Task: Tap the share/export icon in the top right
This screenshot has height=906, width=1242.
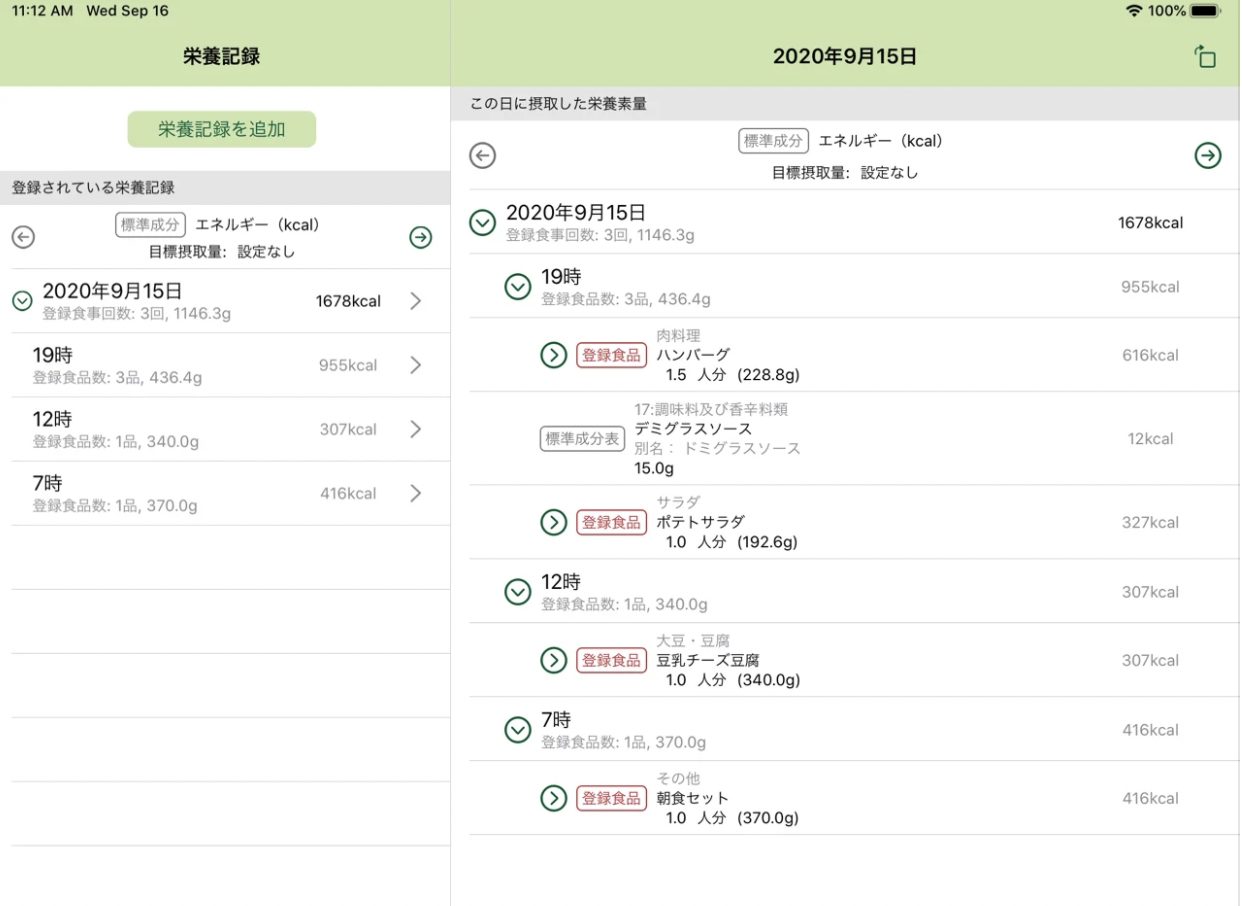Action: [x=1206, y=57]
